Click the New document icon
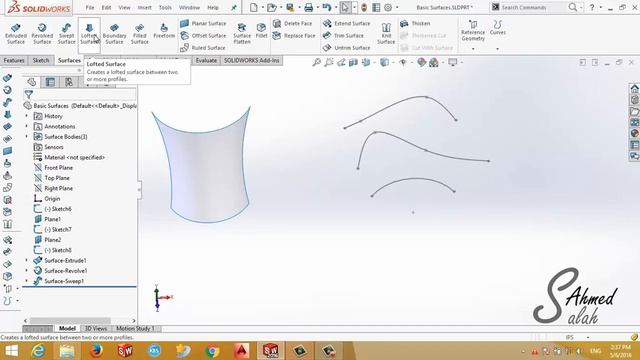Viewport: 640px width, 360px height. click(x=253, y=7)
